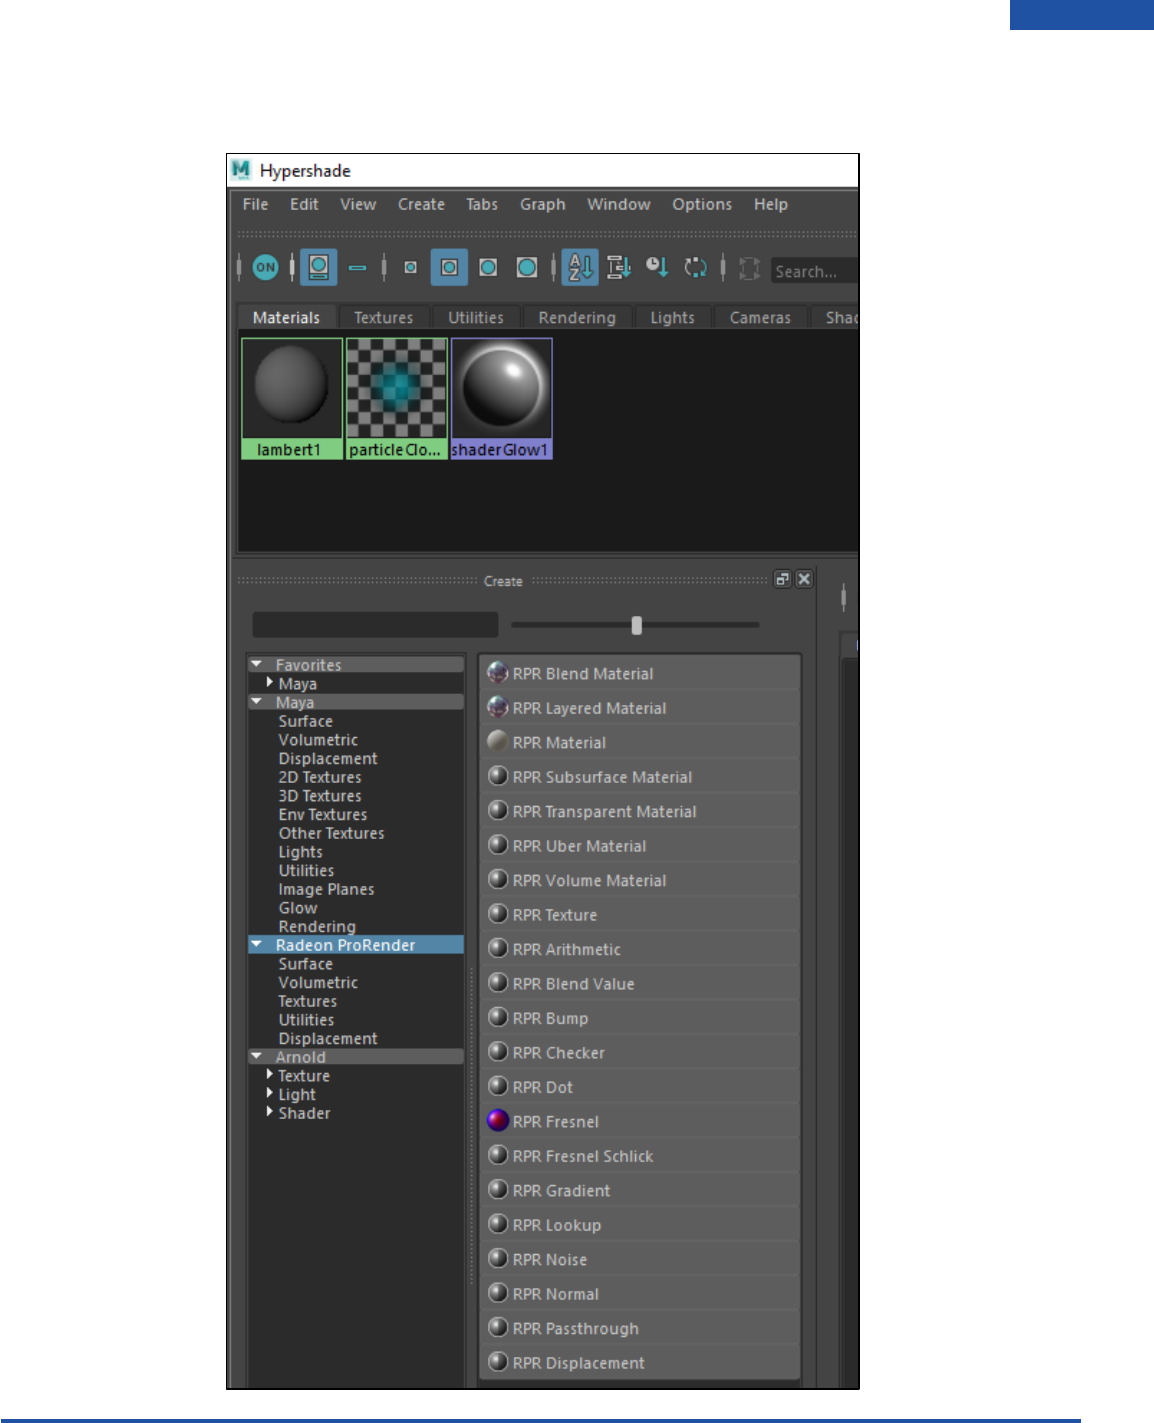Open the Edit menu
Image resolution: width=1154 pixels, height=1423 pixels.
[304, 204]
